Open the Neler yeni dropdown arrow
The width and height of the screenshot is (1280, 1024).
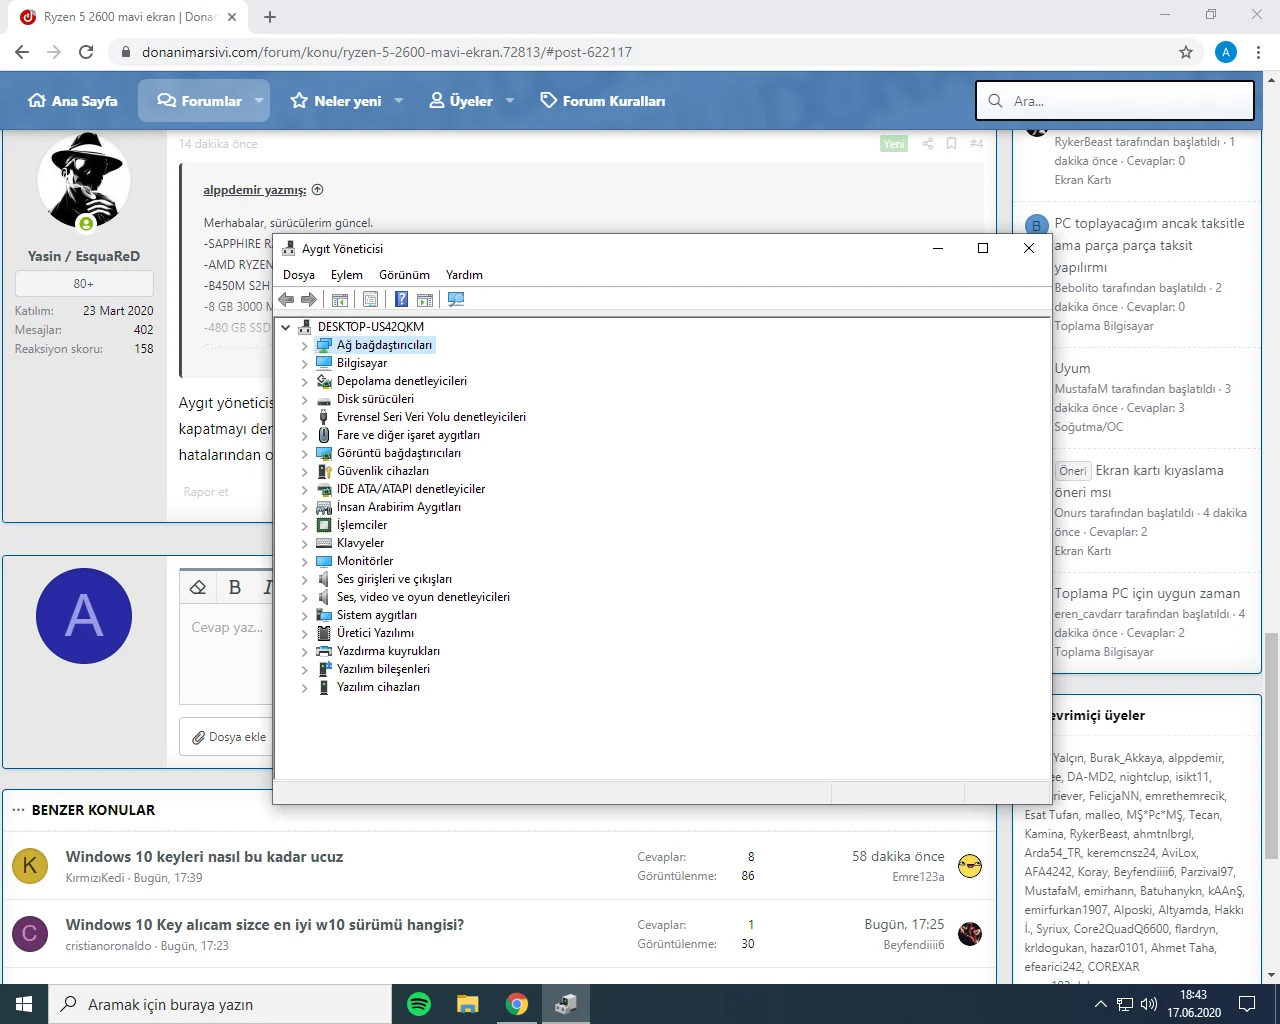click(399, 101)
